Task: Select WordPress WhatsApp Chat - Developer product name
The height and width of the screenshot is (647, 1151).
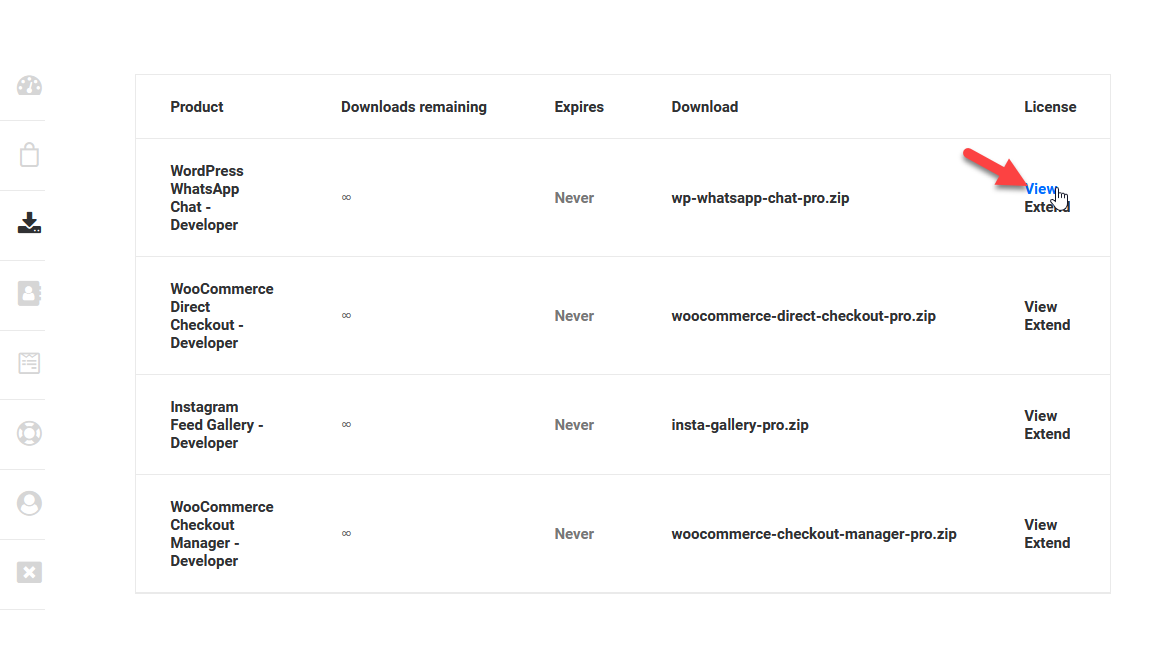Action: [x=207, y=198]
